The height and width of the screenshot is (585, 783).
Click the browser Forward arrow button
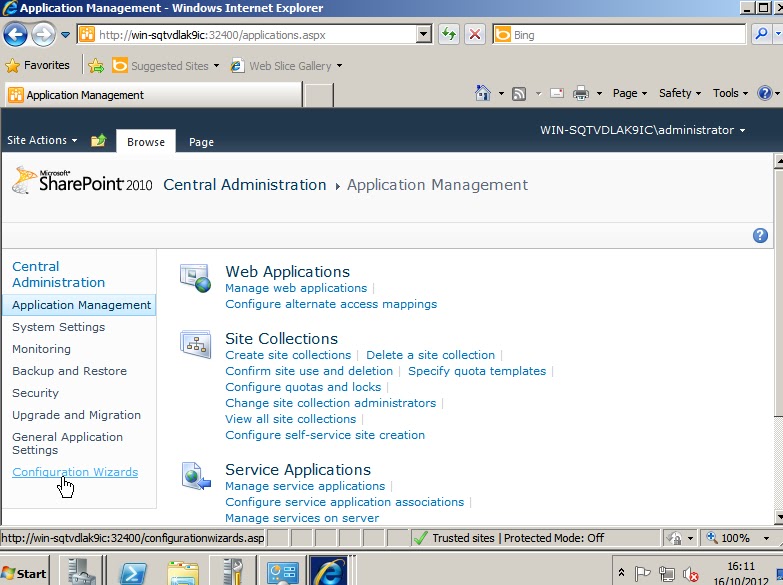pyautogui.click(x=43, y=34)
